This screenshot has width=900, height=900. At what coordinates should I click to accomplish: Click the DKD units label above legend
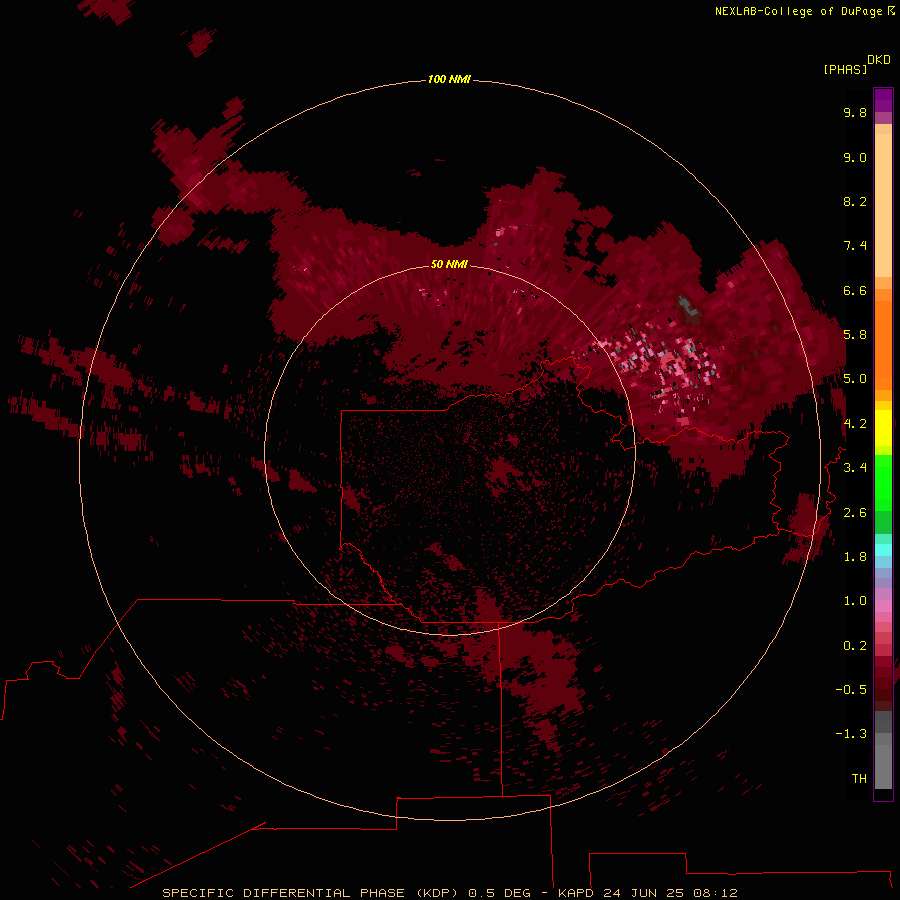coord(879,59)
